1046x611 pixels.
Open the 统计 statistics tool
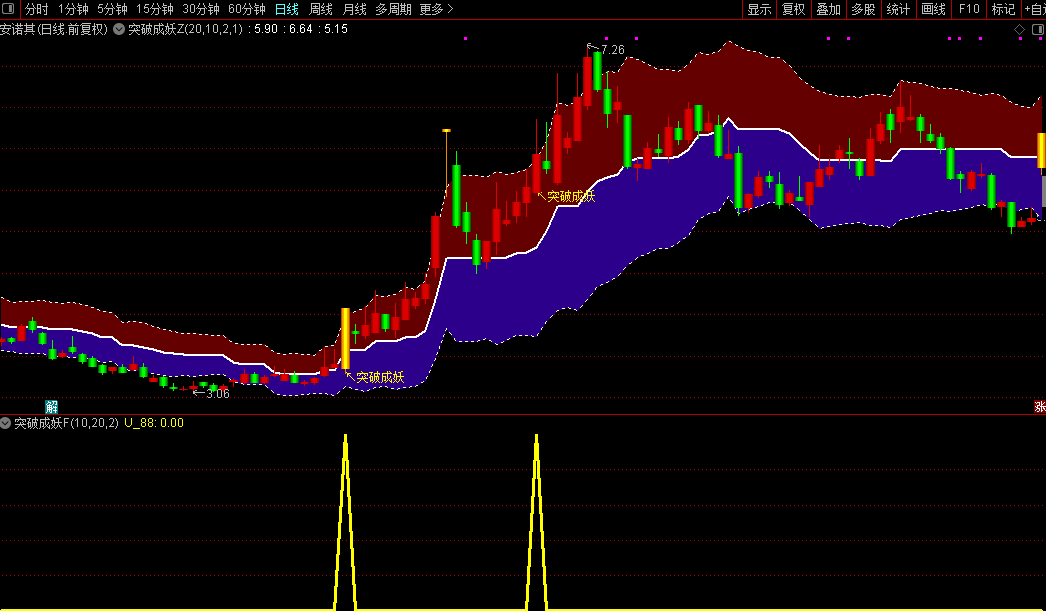[898, 9]
